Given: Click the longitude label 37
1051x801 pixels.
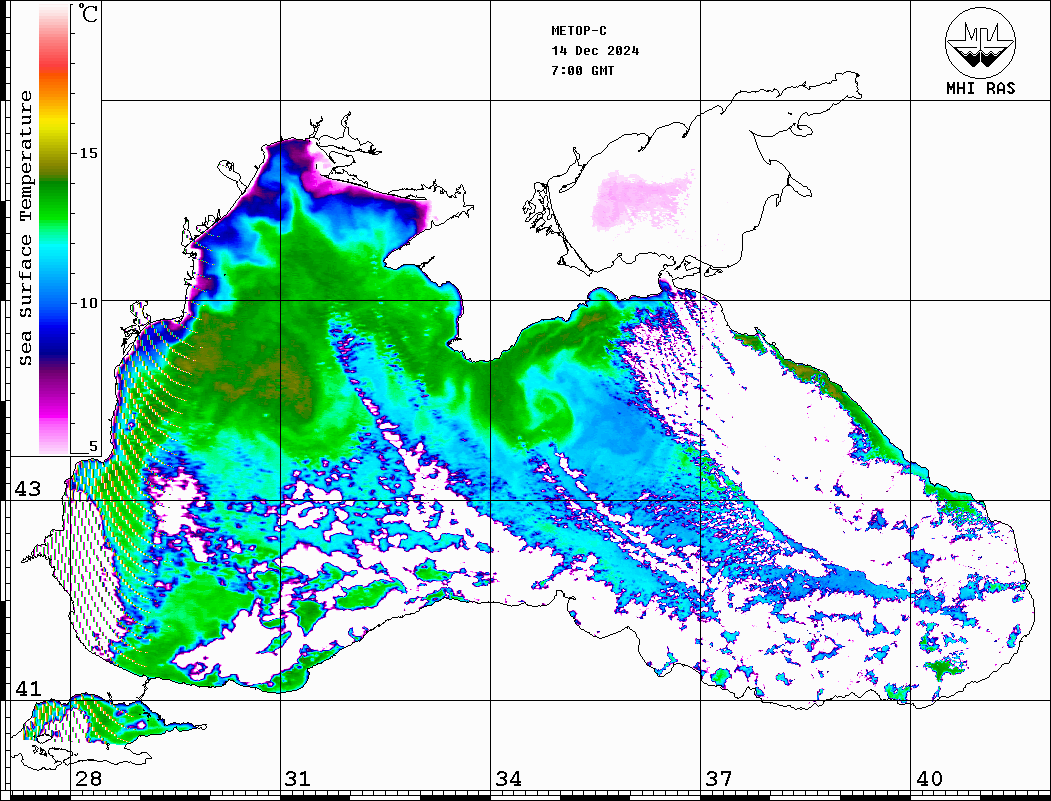Looking at the screenshot, I should coord(719,779).
